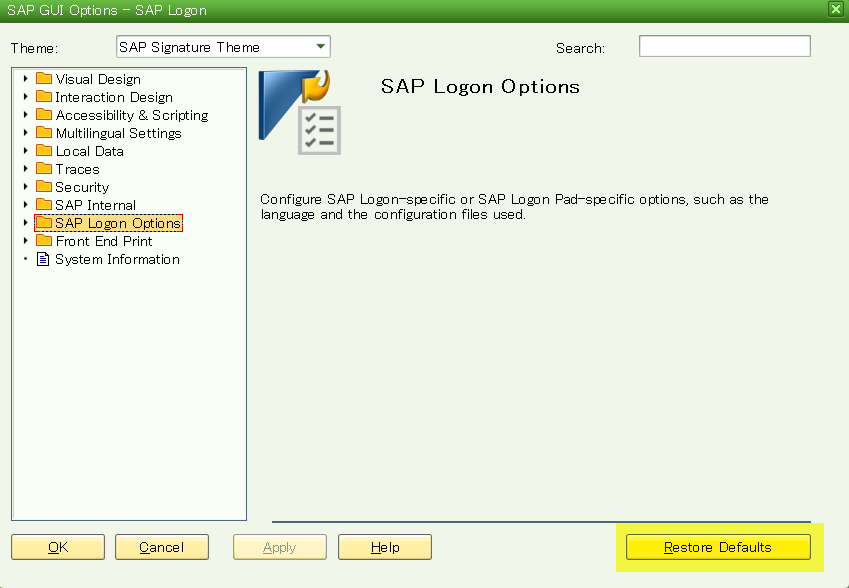The image size is (849, 588).
Task: Click the Multilingual Settings folder icon
Action: [44, 133]
